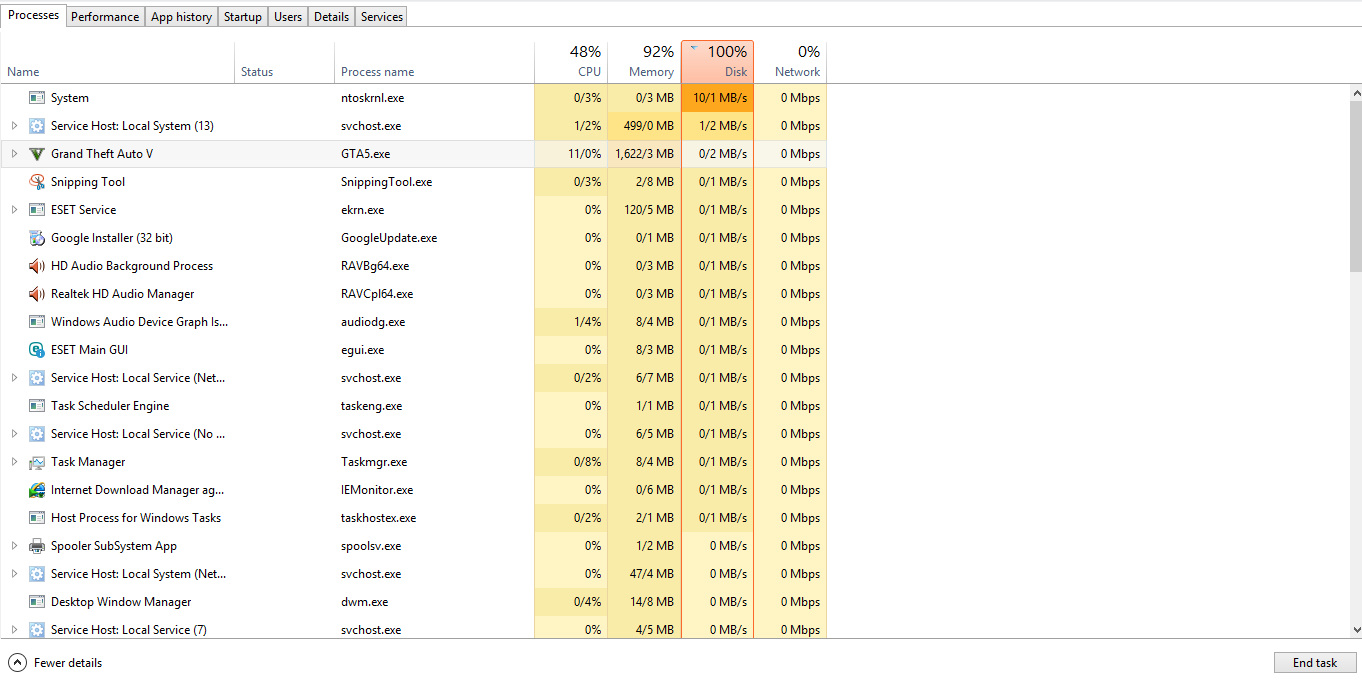Go to the Startup tab
1362x684 pixels.
coord(243,17)
